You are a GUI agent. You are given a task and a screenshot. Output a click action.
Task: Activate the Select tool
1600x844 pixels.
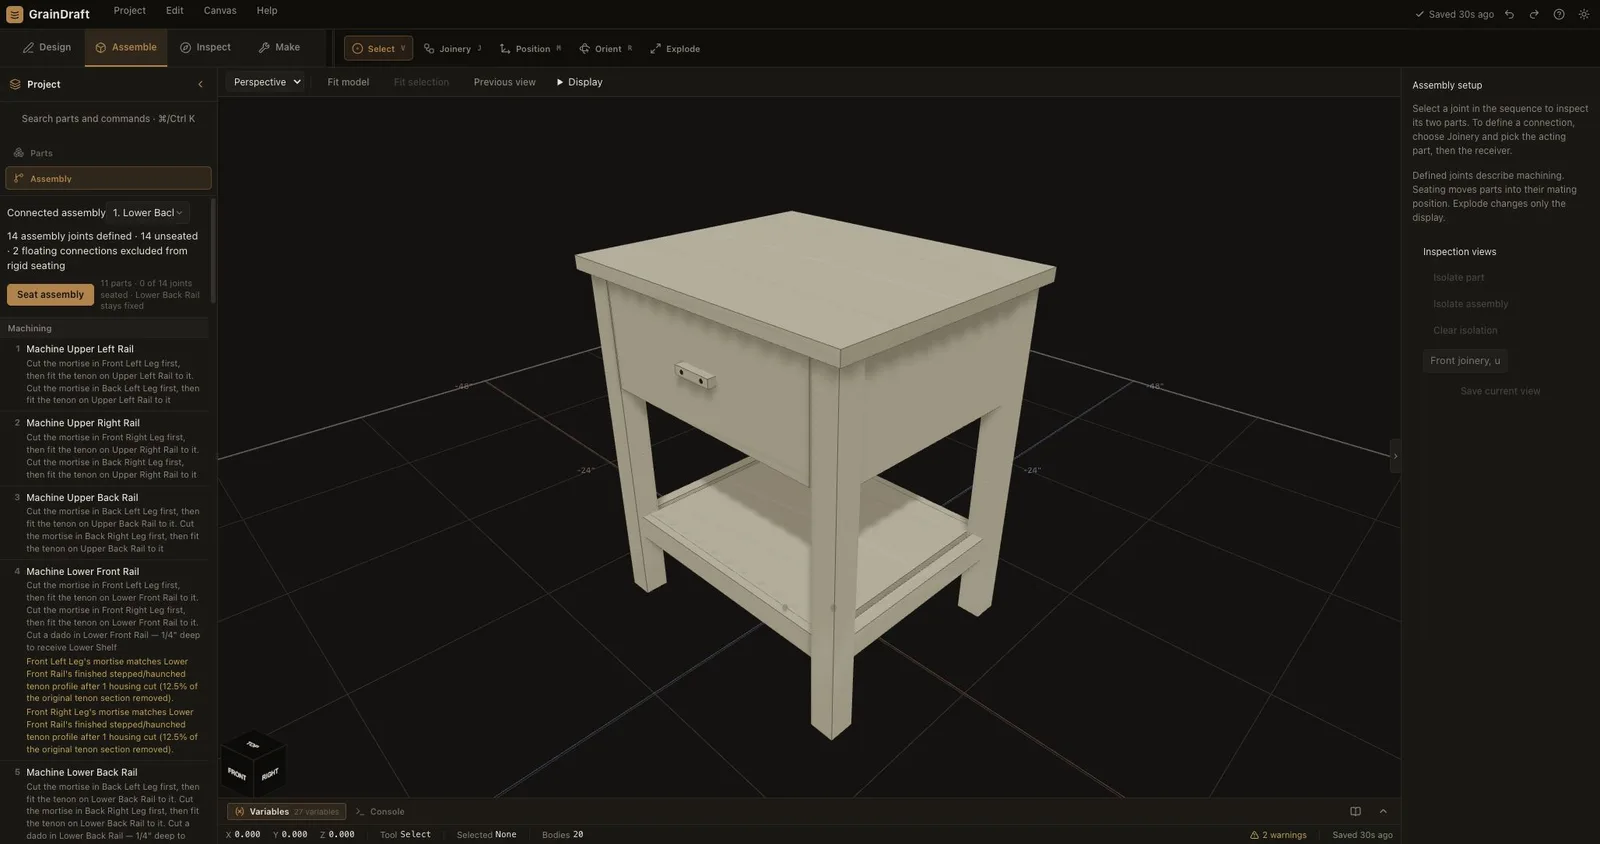pos(378,48)
